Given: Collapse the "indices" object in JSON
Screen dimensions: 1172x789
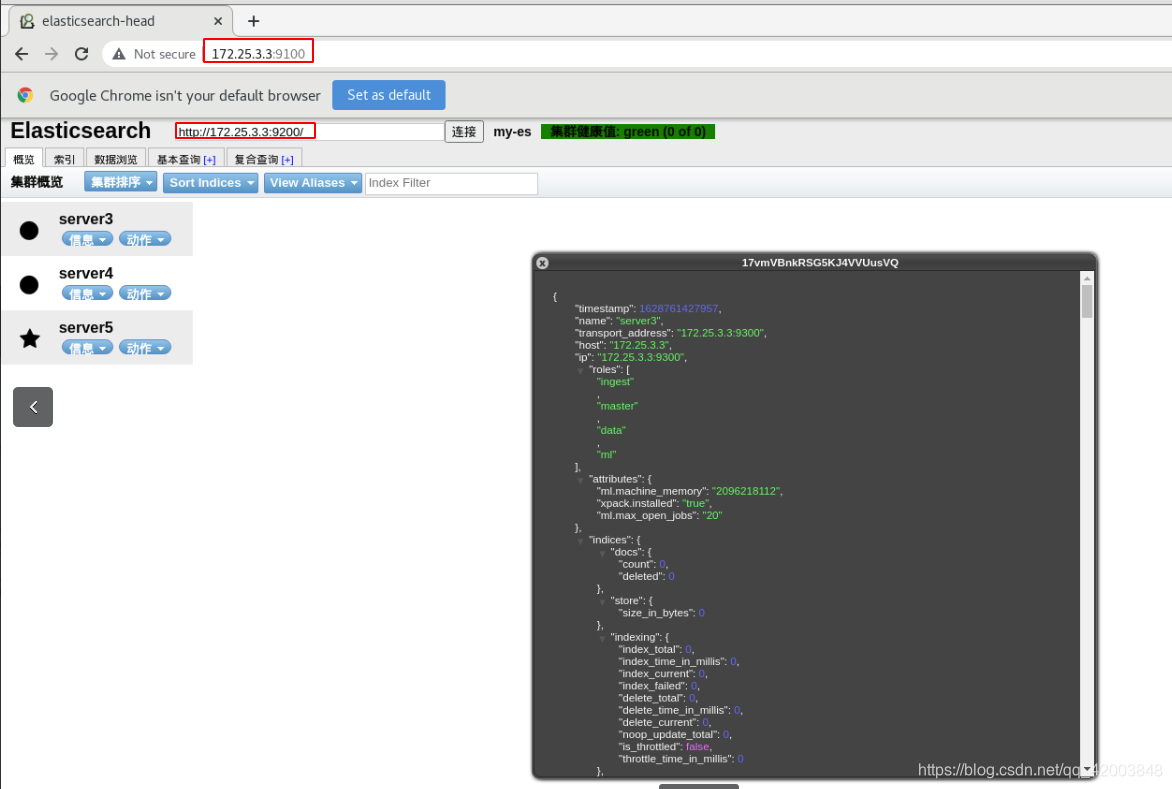Looking at the screenshot, I should [581, 541].
